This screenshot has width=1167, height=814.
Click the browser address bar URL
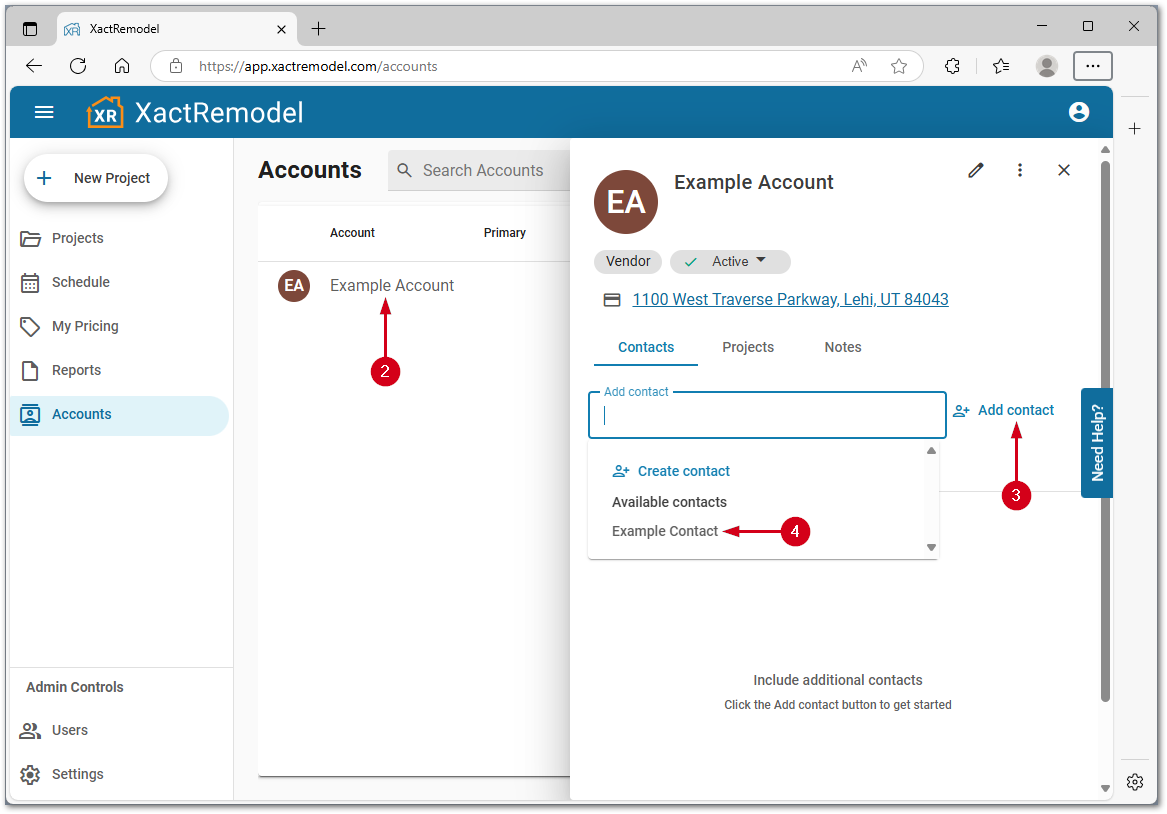coord(318,66)
